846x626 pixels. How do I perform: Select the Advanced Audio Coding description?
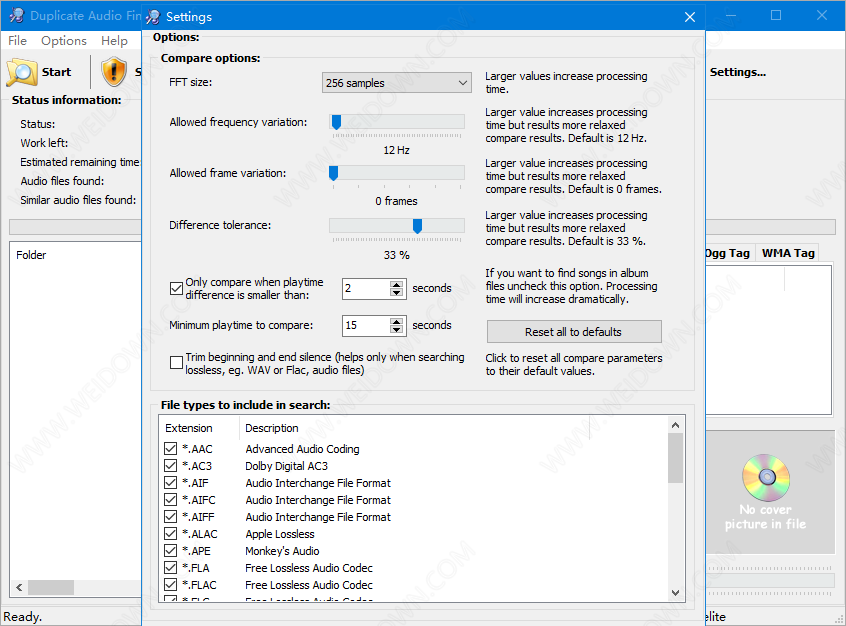click(x=302, y=449)
